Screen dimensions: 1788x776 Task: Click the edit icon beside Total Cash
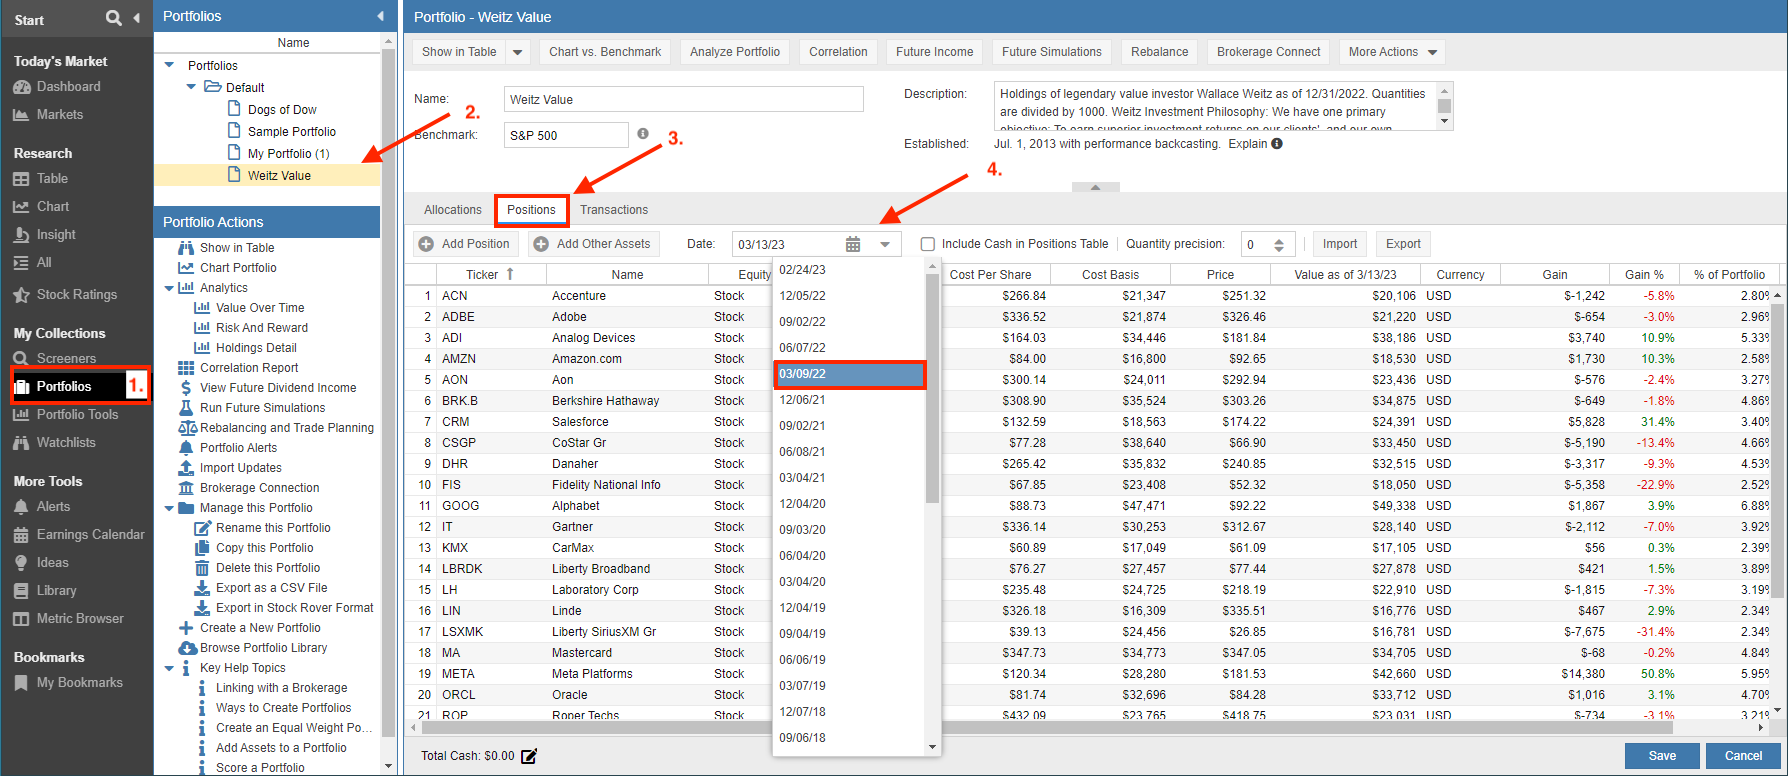(529, 755)
